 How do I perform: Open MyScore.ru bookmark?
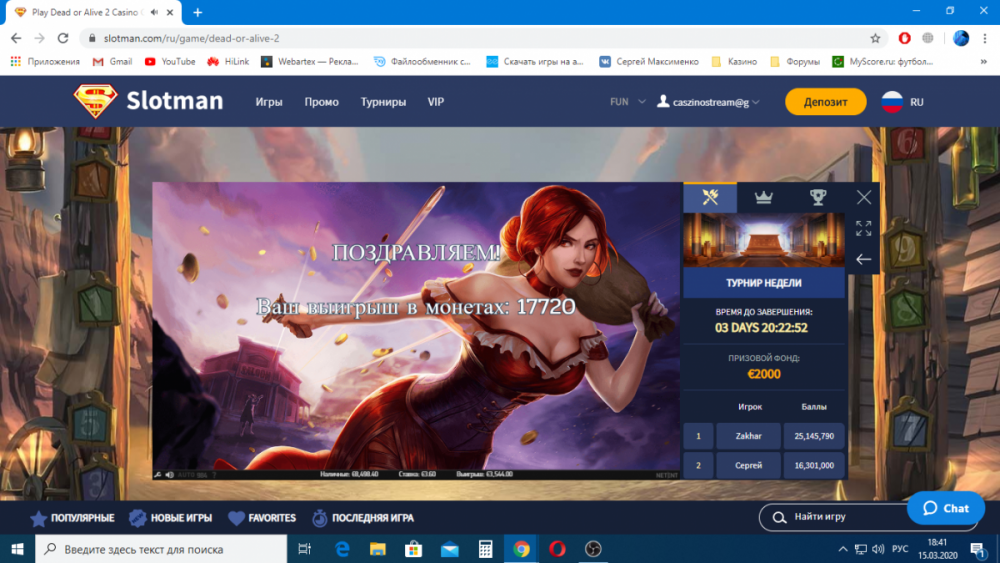point(883,61)
